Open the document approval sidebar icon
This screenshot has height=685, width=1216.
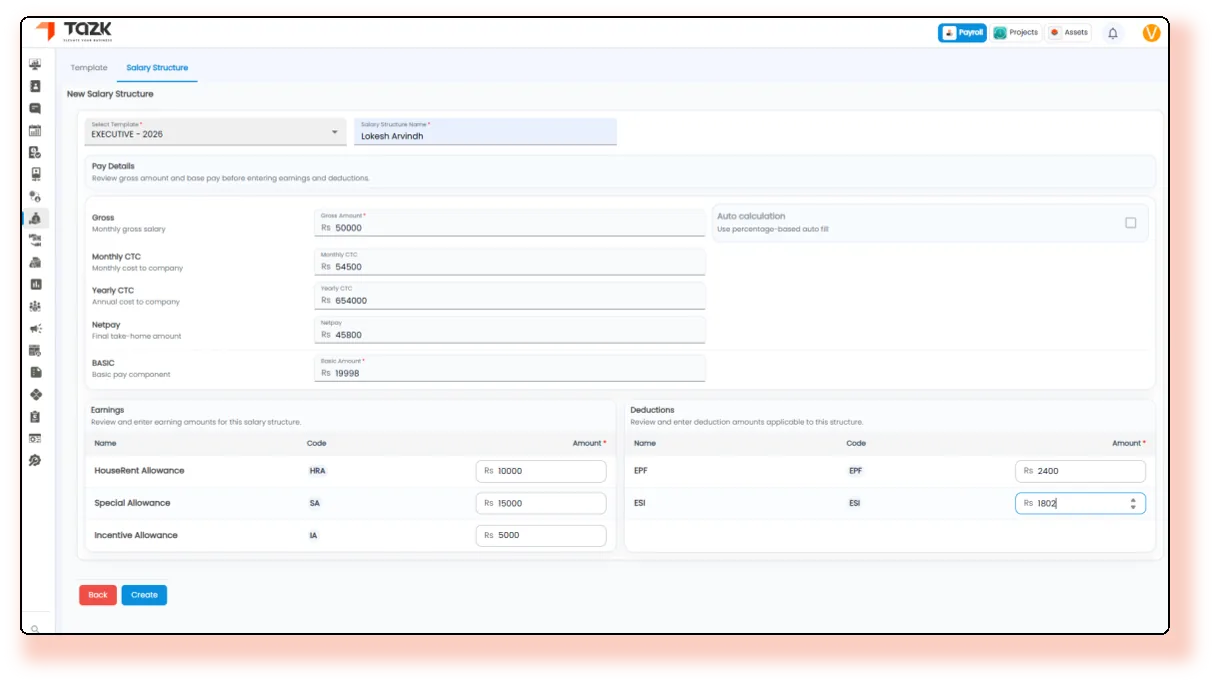tap(35, 152)
